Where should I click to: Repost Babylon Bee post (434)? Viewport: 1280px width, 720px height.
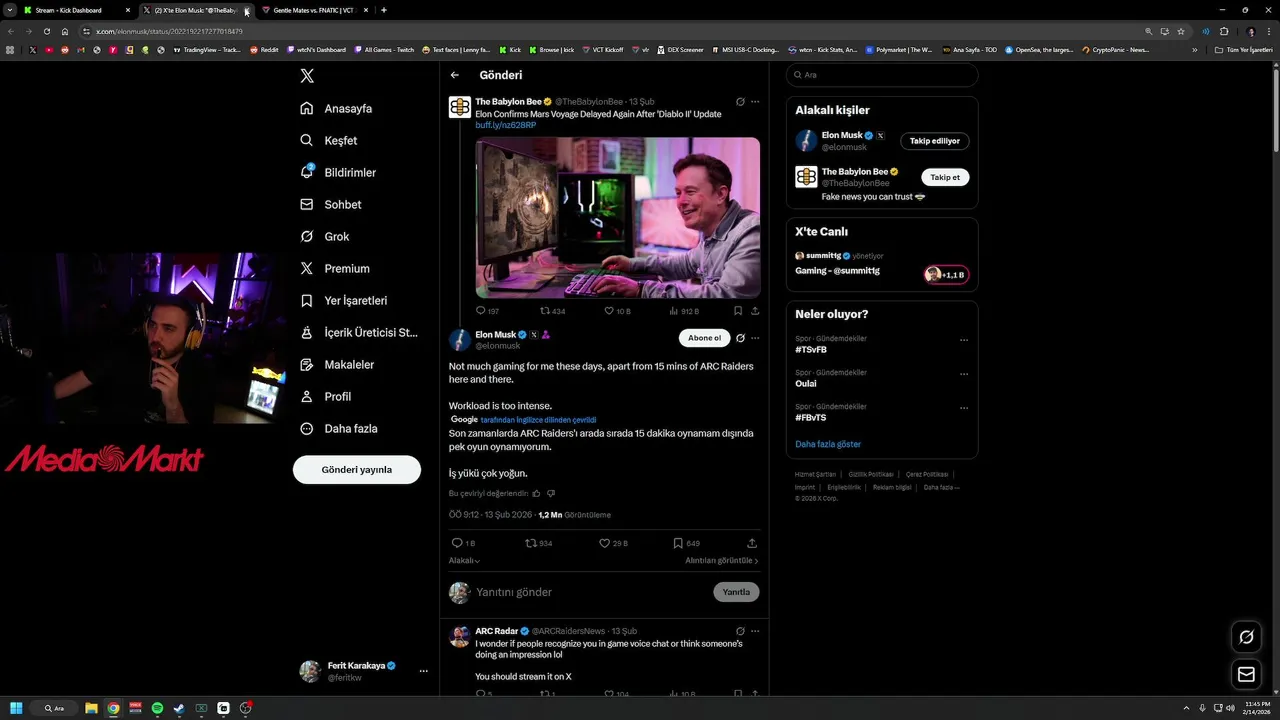[x=552, y=311]
